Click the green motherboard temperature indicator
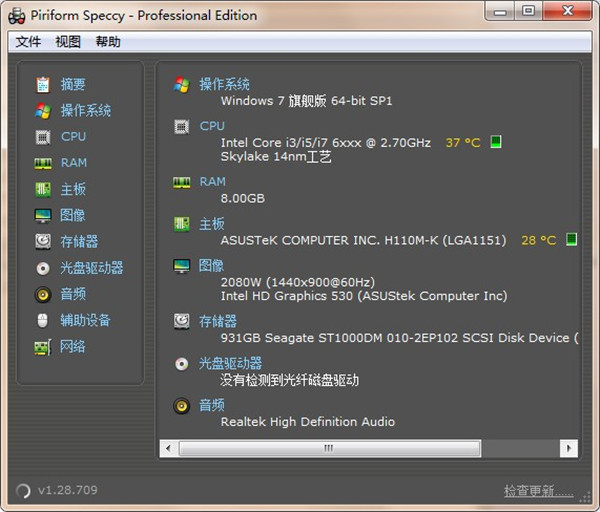Screen dimensions: 600x512 tap(571, 240)
